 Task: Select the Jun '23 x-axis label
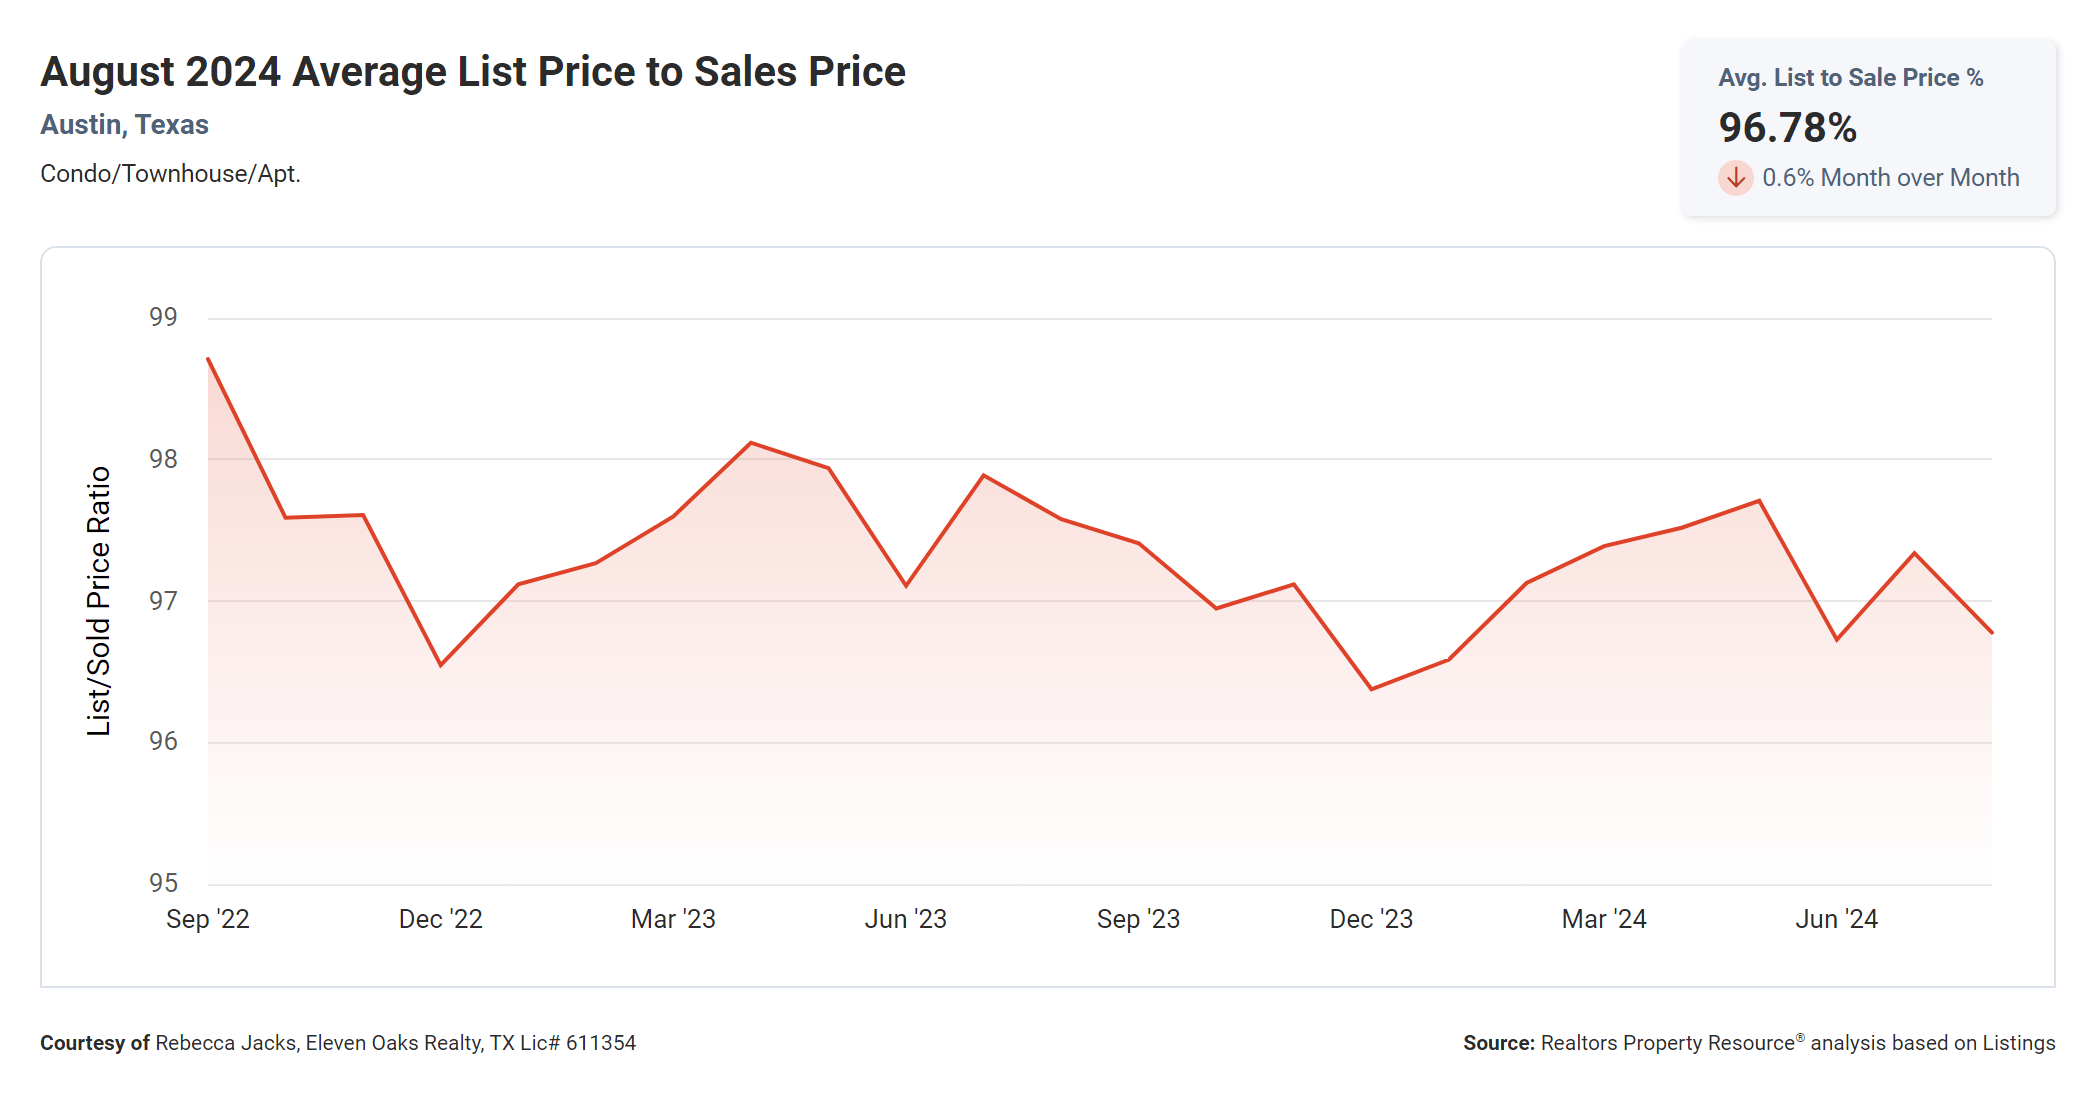coord(905,919)
